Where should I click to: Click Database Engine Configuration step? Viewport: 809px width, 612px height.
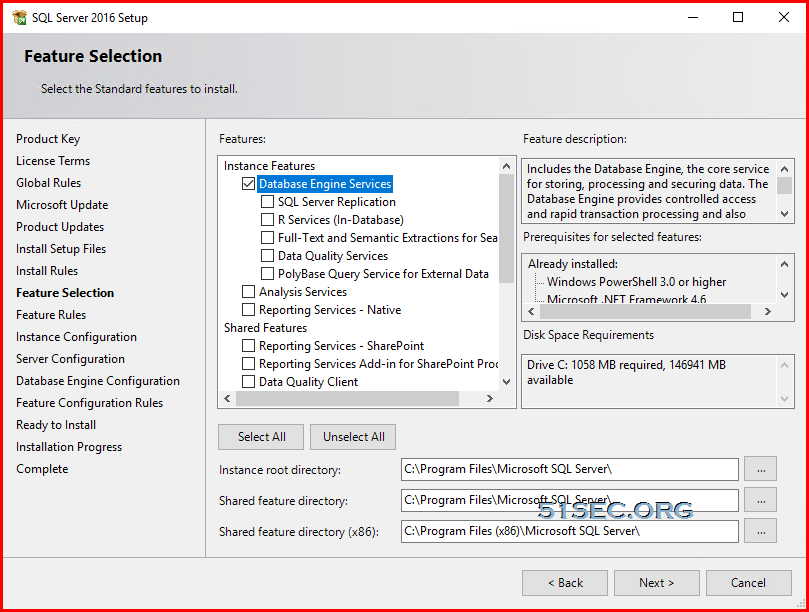click(98, 381)
